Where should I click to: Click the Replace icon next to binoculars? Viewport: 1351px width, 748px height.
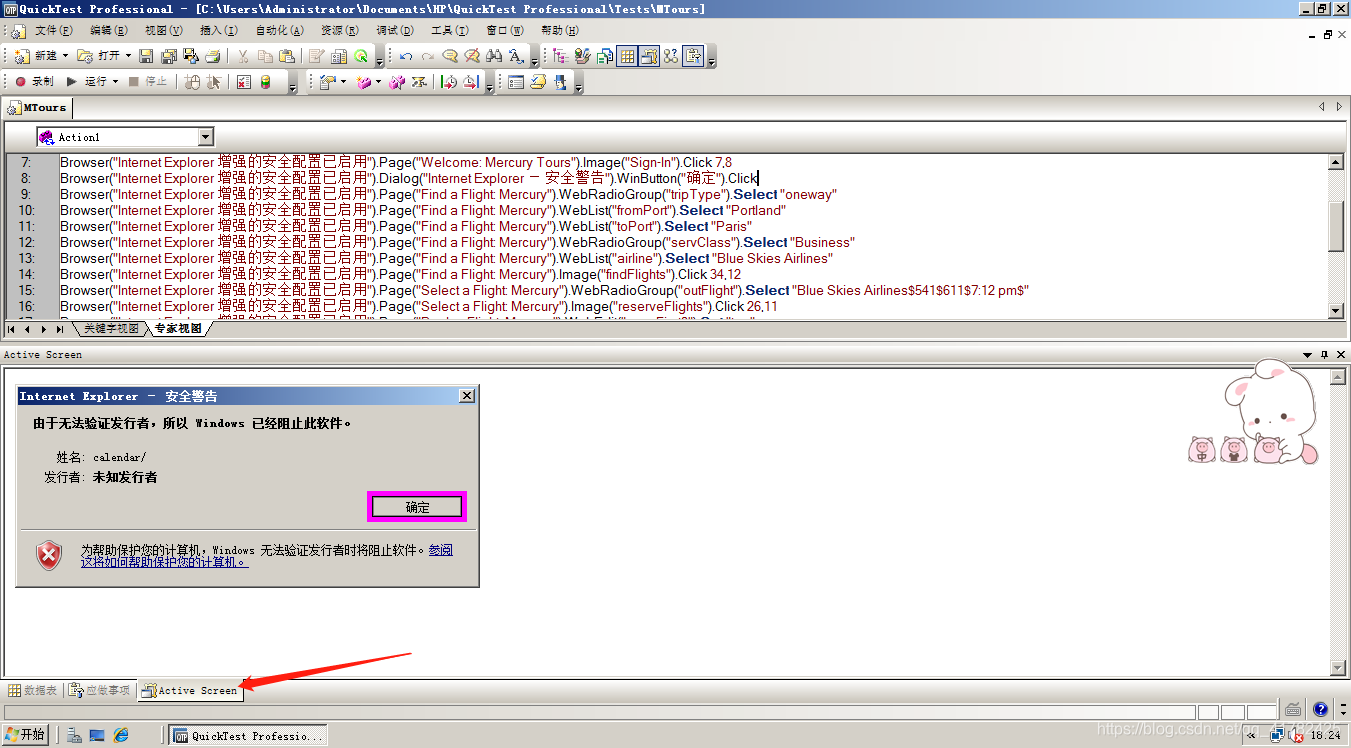tap(516, 56)
